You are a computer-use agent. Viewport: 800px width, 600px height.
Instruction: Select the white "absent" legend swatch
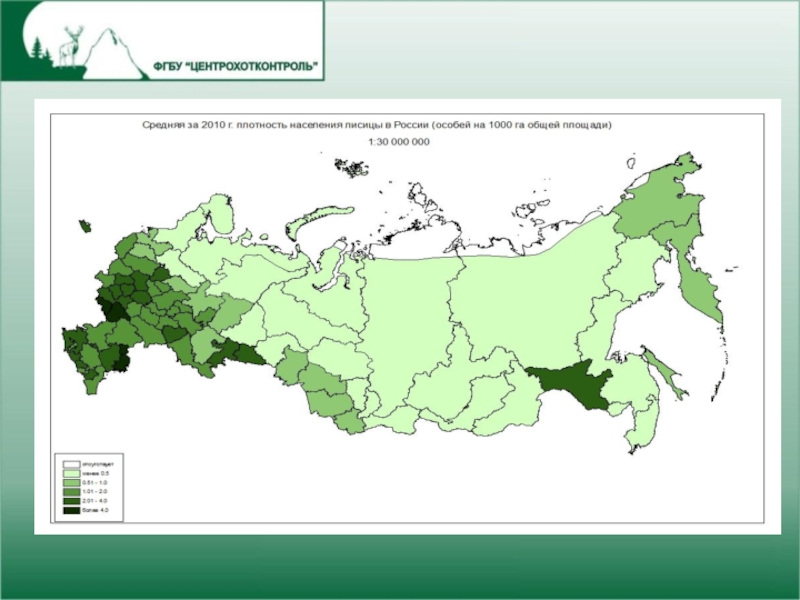tap(72, 465)
